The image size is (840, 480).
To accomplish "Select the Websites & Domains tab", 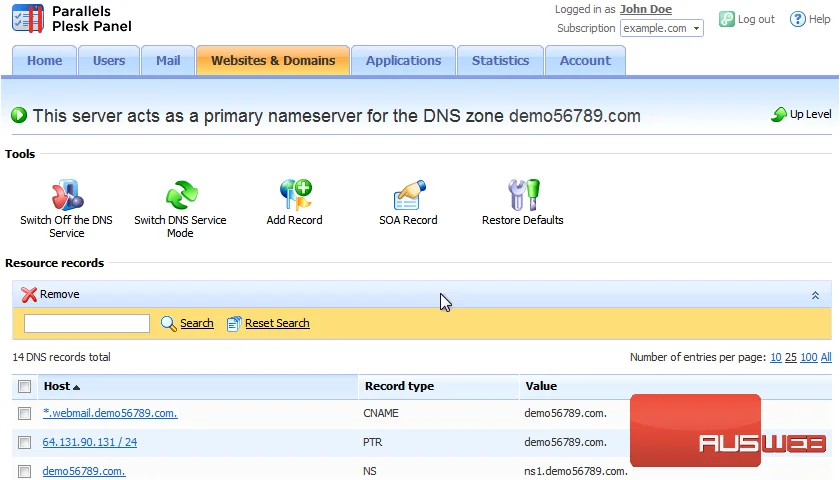I will point(273,61).
